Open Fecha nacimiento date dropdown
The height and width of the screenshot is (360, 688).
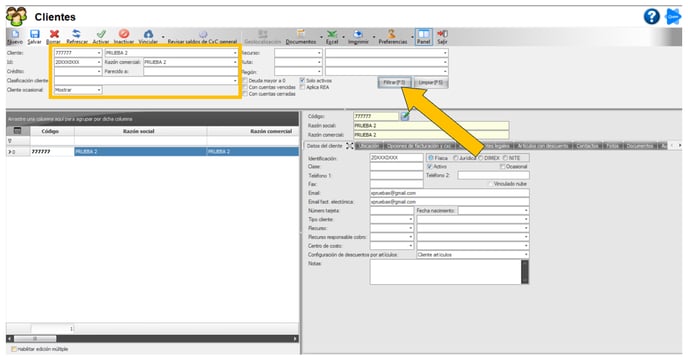pos(526,211)
